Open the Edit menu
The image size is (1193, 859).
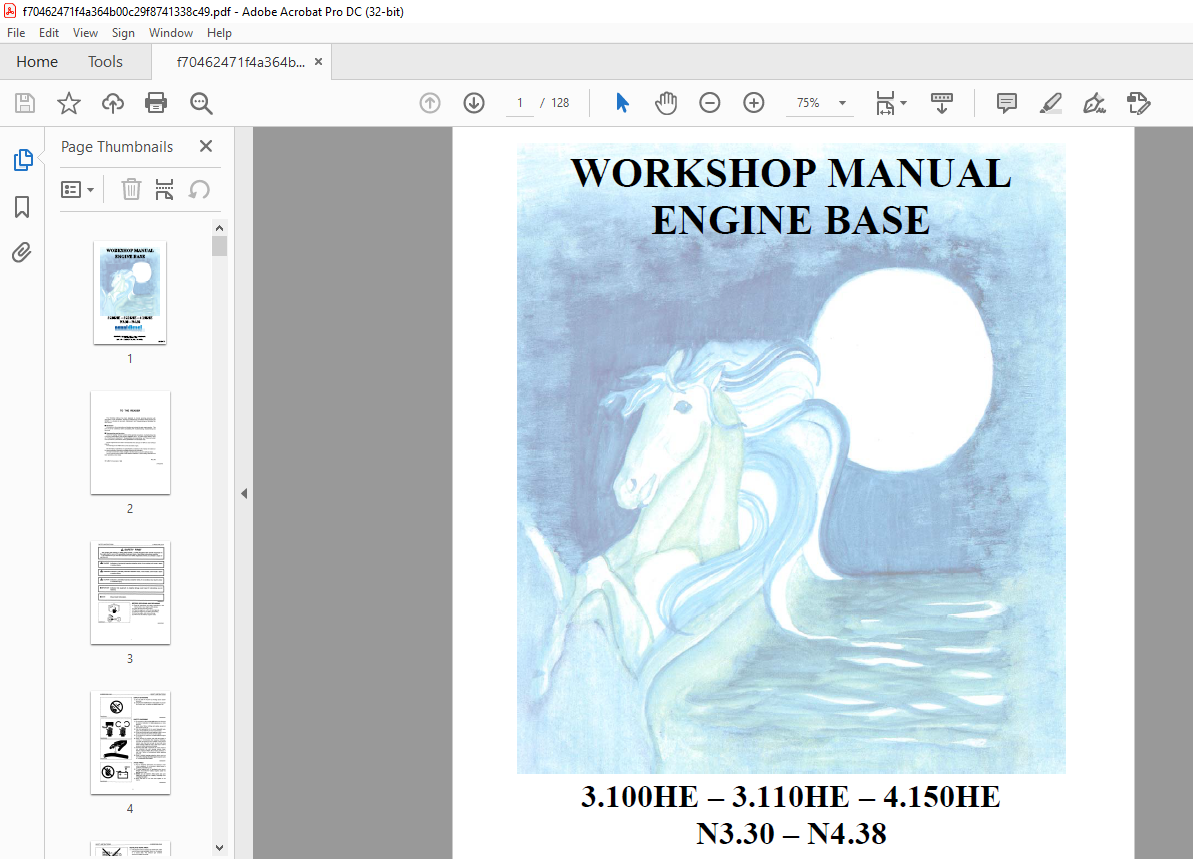pos(49,33)
